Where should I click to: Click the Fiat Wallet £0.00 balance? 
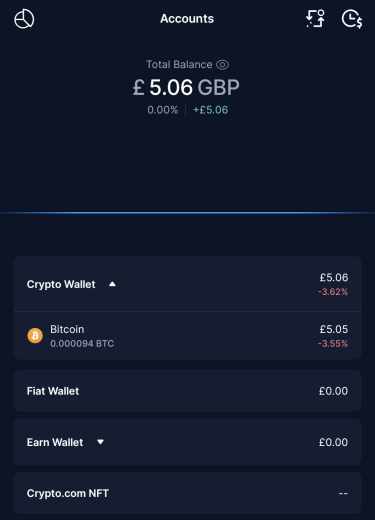333,391
